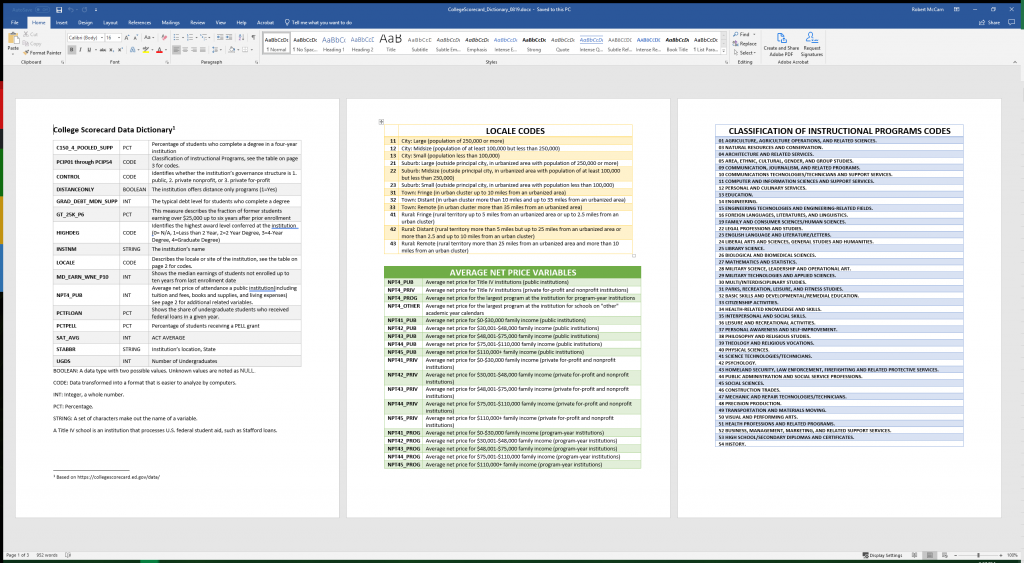Viewport: 1024px width, 563px height.
Task: Click the Share button
Action: (x=989, y=22)
